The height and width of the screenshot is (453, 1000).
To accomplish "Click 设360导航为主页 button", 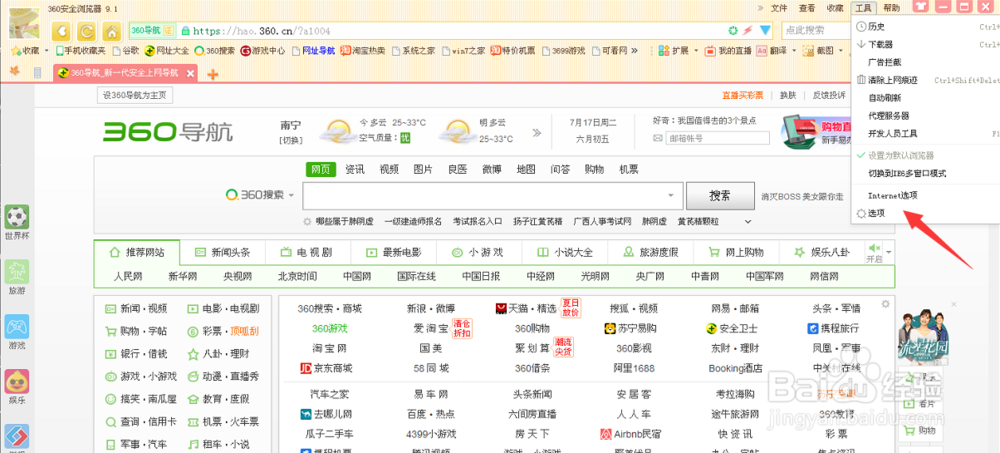I will coord(135,96).
